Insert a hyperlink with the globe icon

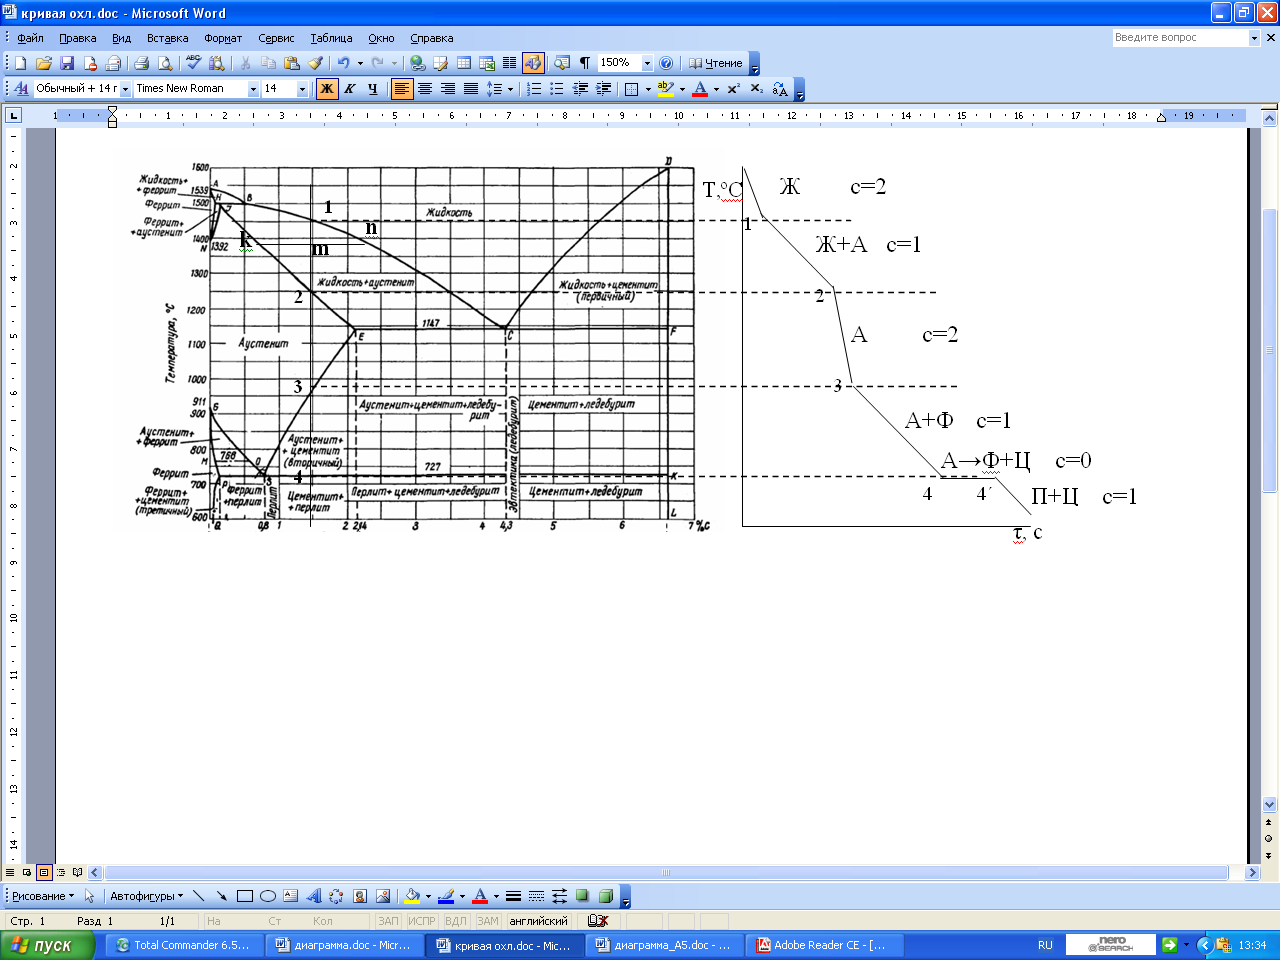(417, 63)
